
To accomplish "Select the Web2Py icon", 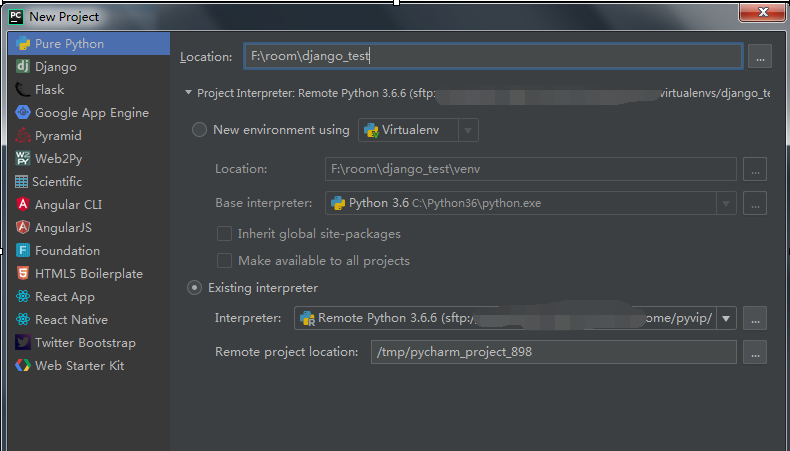I will point(23,159).
